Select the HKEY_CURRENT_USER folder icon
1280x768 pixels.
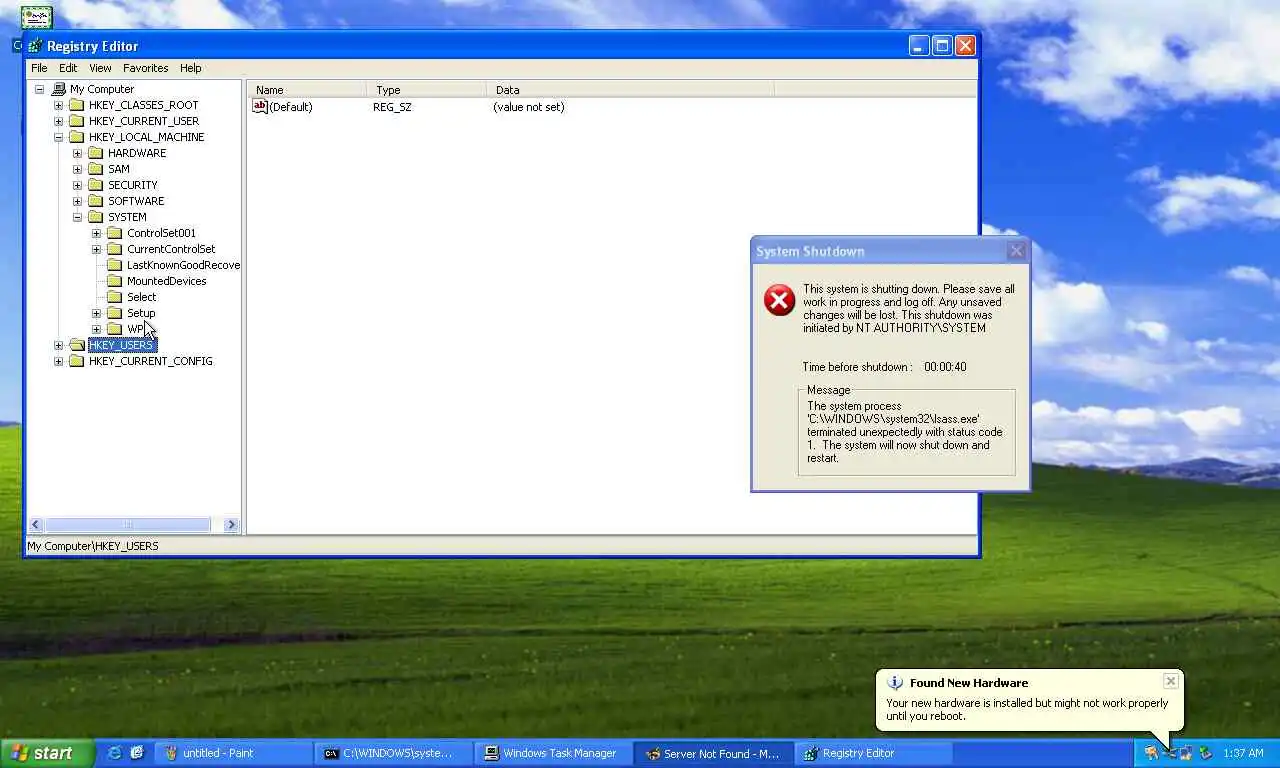click(77, 121)
